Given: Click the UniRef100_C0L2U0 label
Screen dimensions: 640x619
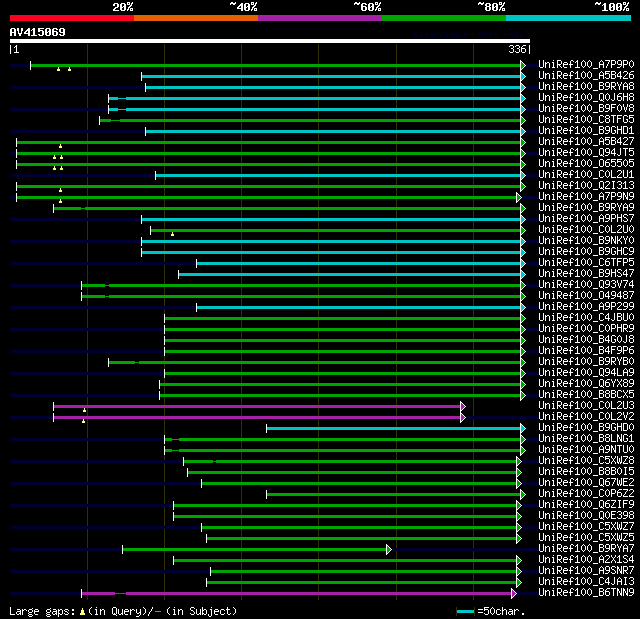Looking at the screenshot, I should [x=586, y=230].
